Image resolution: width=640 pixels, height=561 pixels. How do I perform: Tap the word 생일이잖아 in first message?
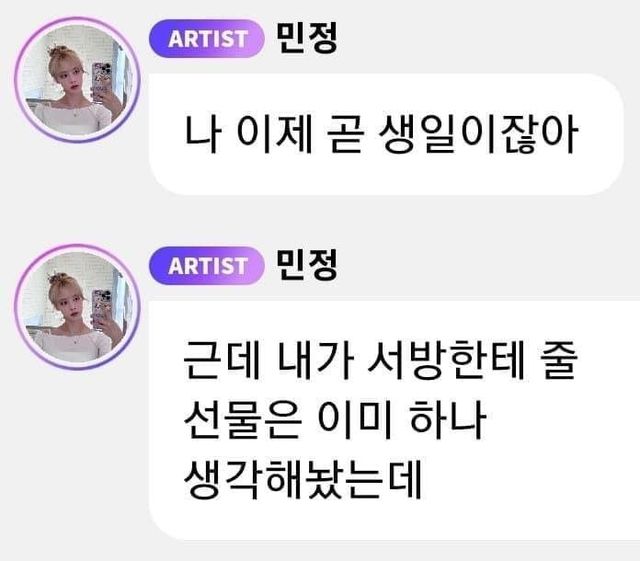click(x=478, y=134)
